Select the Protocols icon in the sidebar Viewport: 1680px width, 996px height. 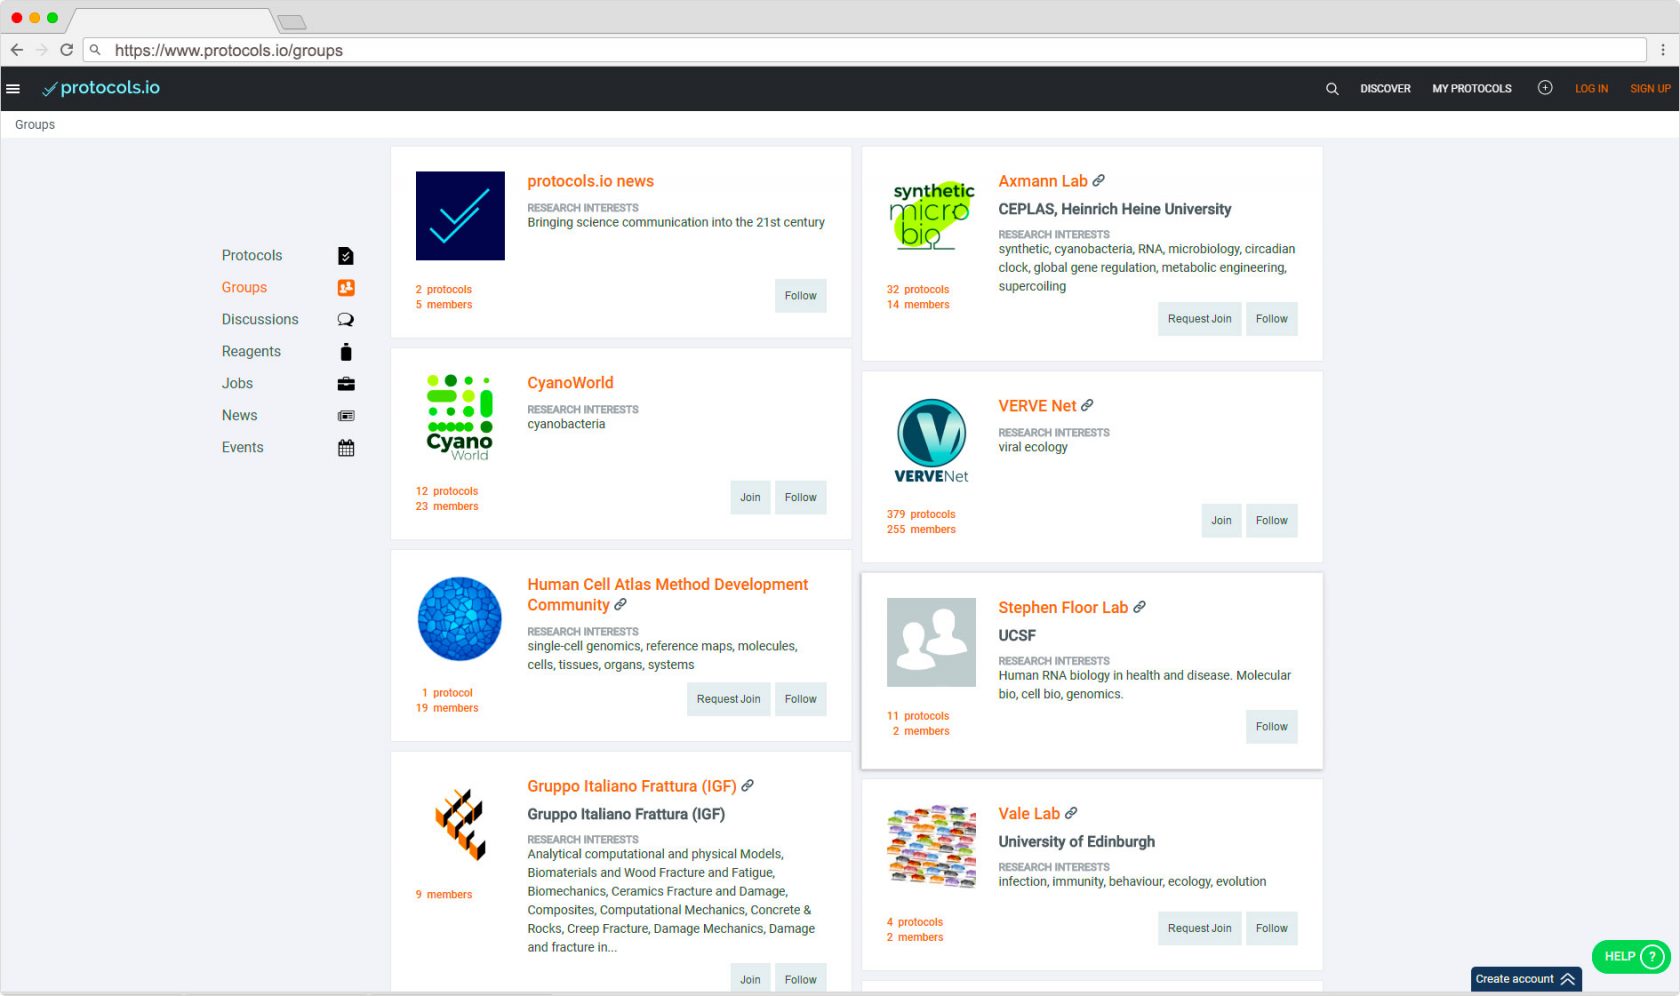point(345,255)
